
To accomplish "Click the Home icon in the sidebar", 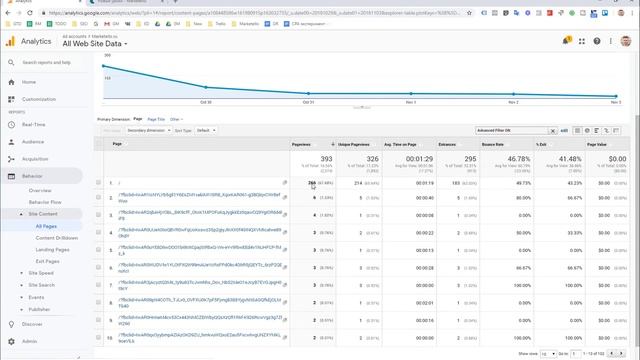I will click(x=11, y=82).
